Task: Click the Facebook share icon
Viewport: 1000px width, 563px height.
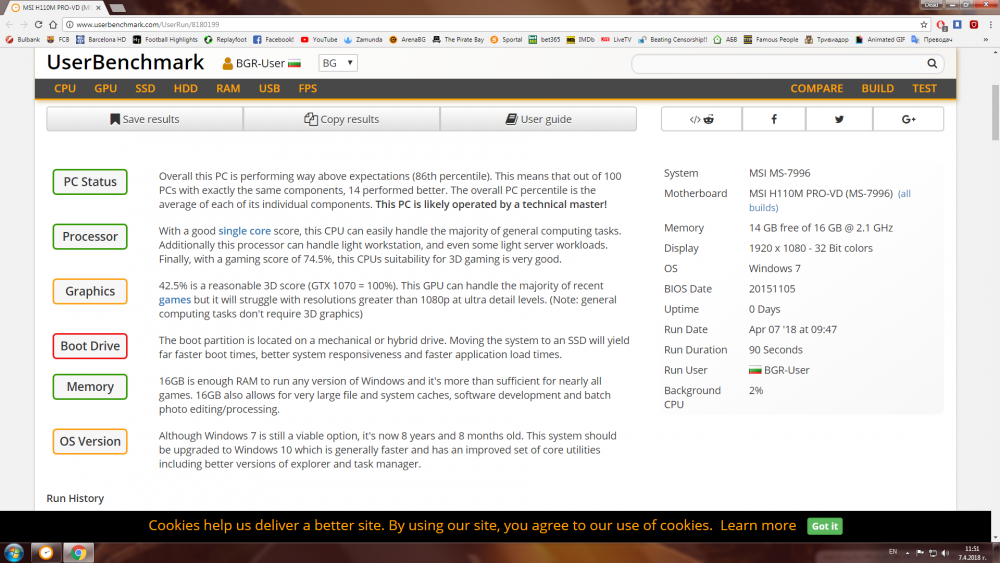Action: click(774, 119)
